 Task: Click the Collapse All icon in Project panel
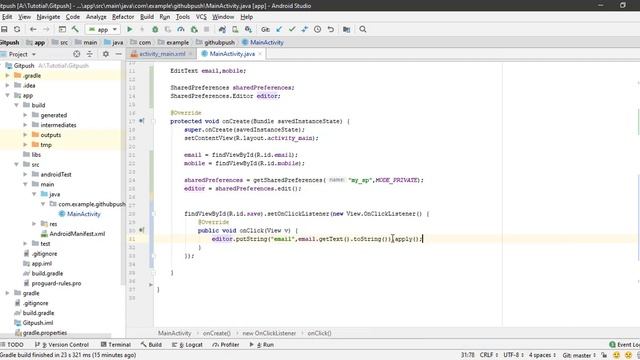click(90, 54)
